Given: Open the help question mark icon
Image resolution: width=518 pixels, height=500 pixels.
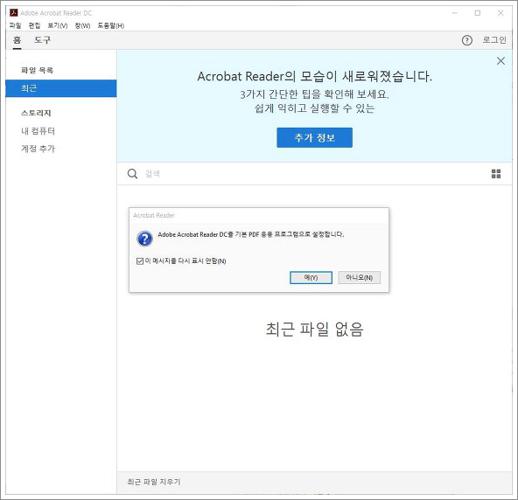Looking at the screenshot, I should click(467, 40).
